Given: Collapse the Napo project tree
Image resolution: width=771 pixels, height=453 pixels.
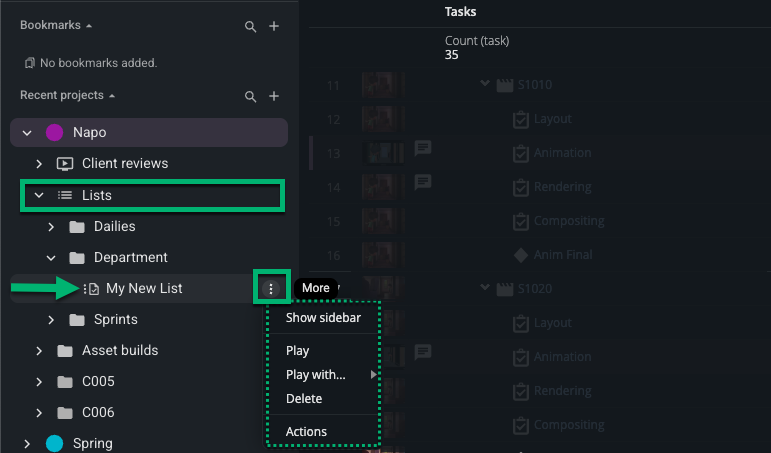Looking at the screenshot, I should 27,133.
